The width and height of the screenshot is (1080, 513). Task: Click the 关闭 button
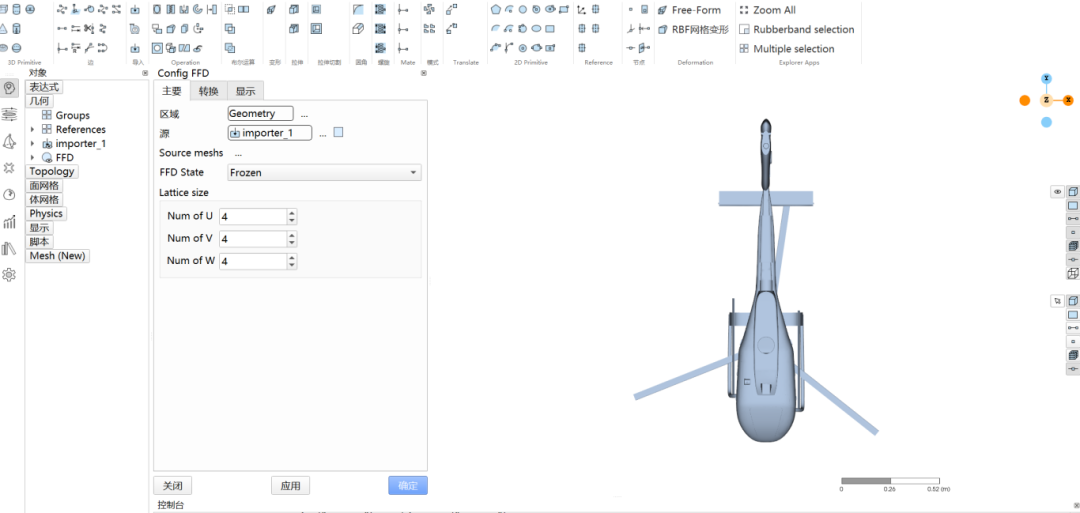tap(172, 485)
